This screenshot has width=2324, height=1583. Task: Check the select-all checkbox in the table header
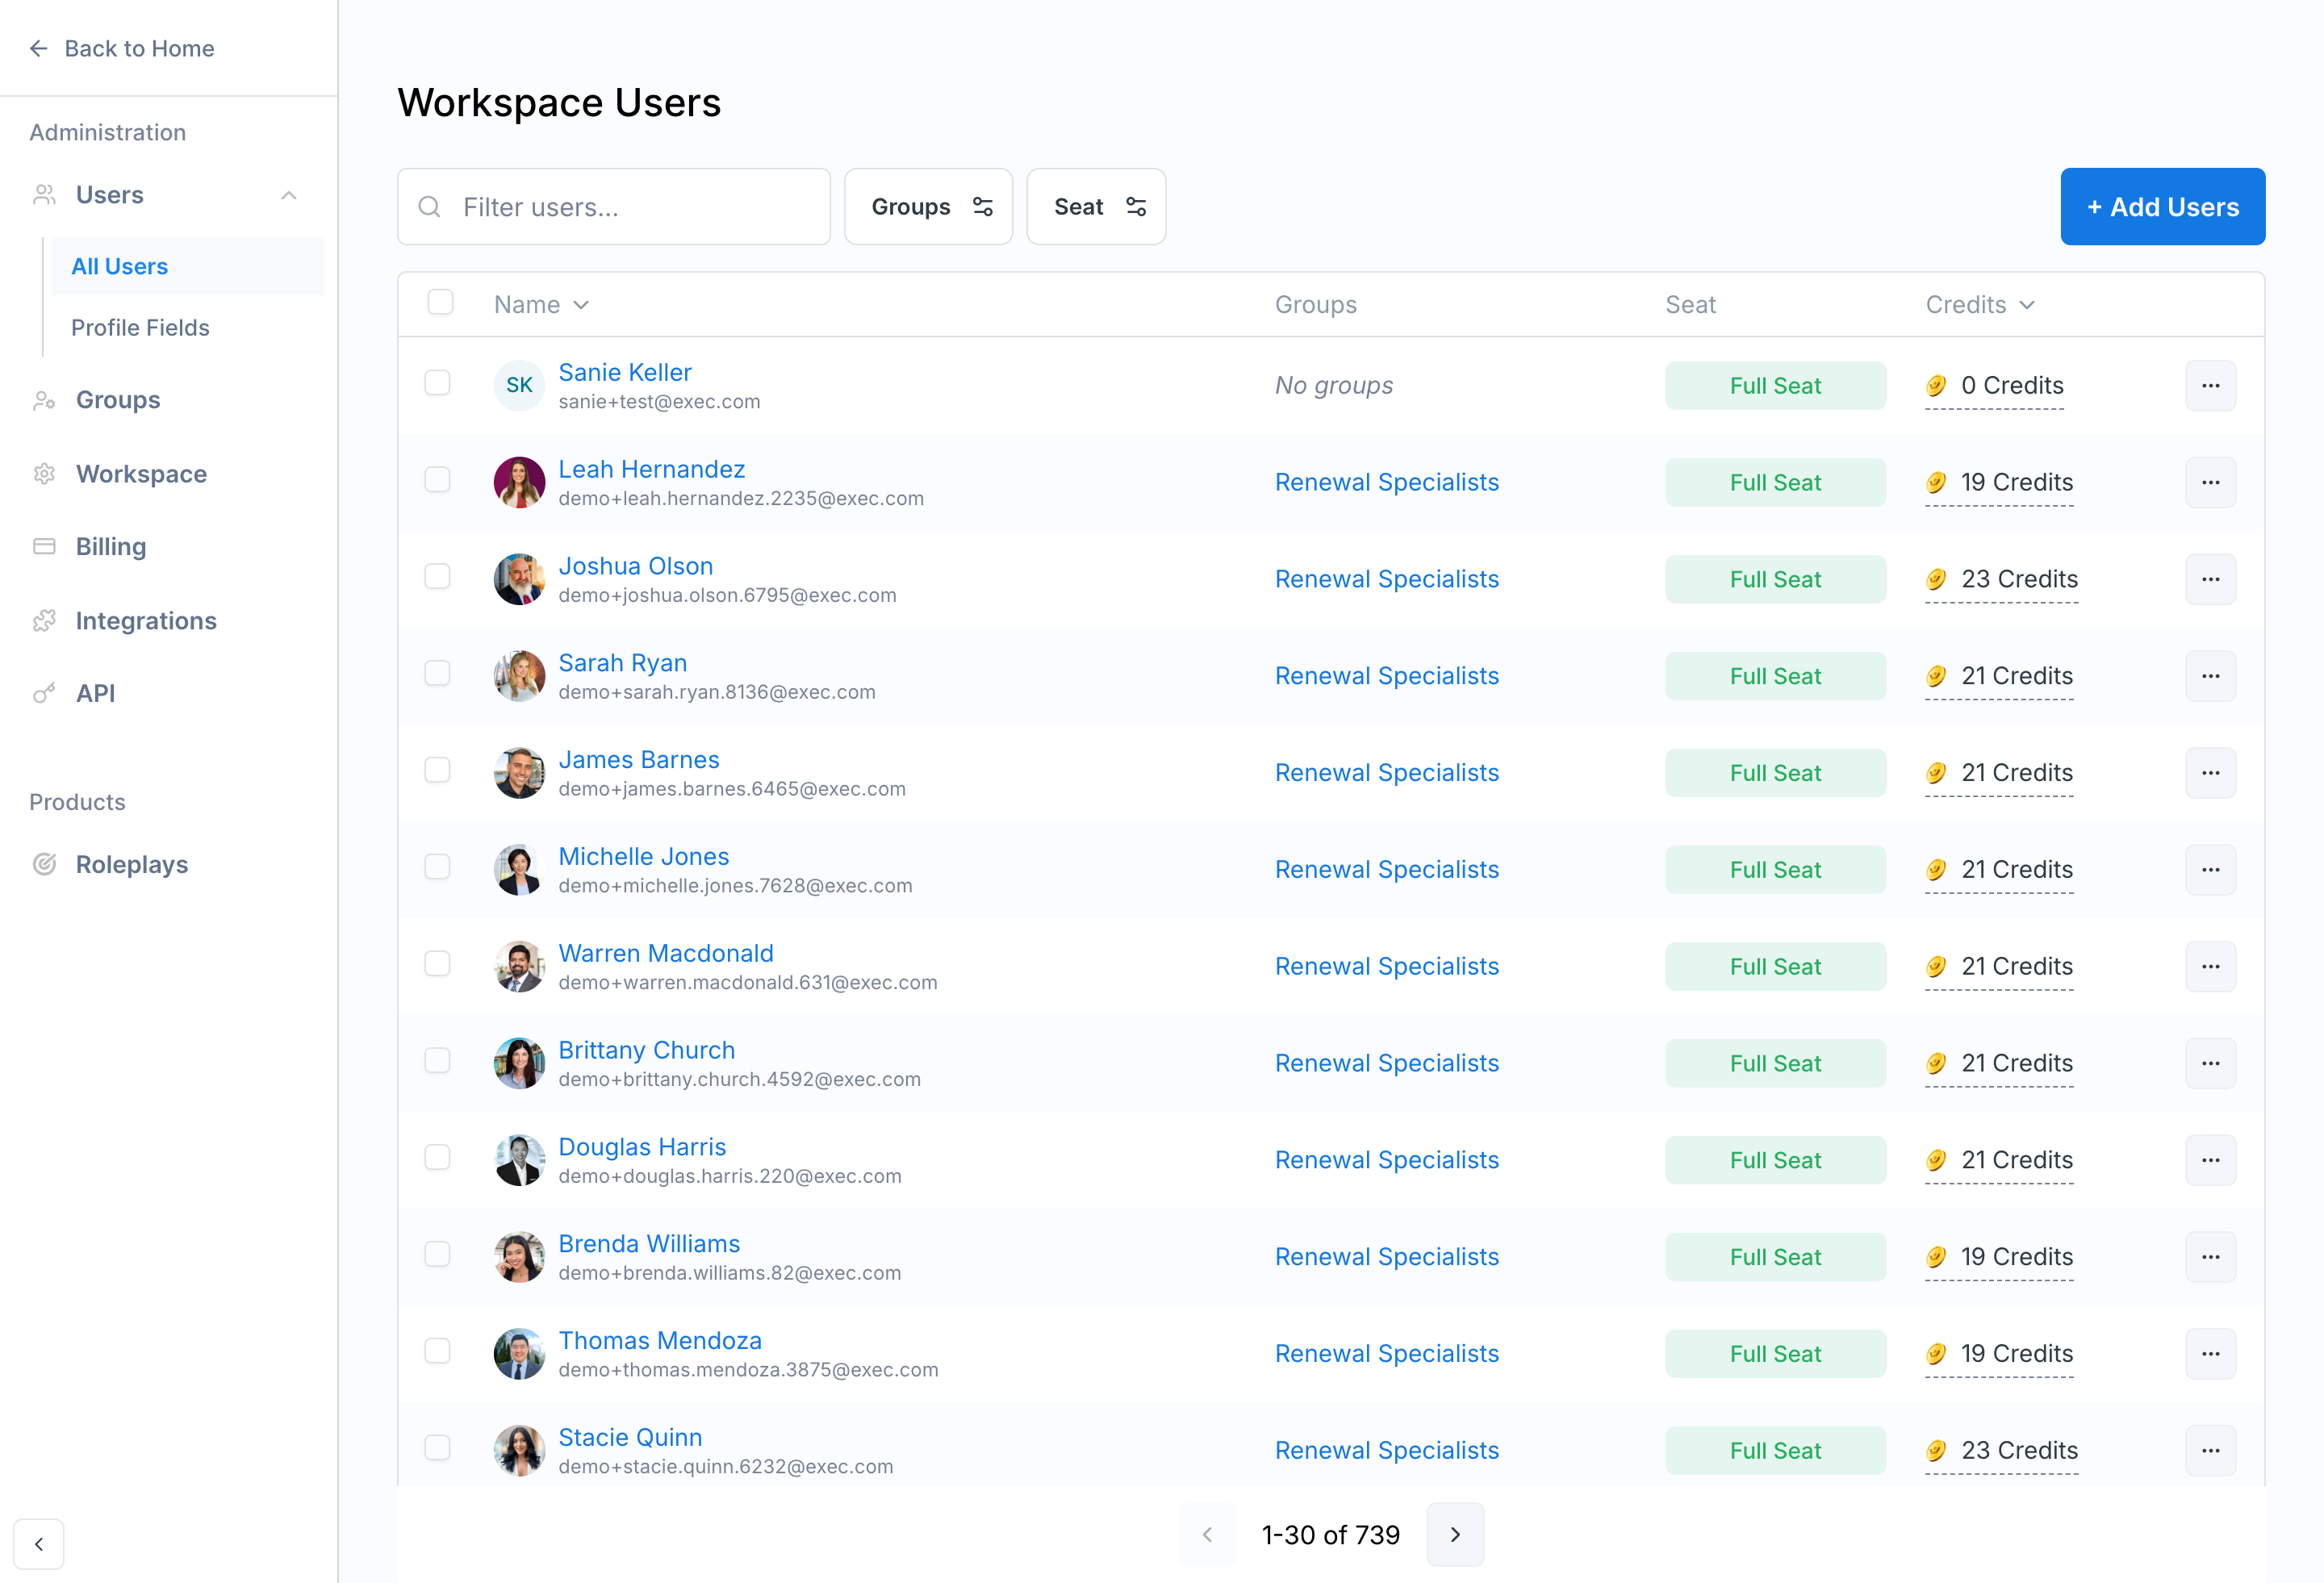click(439, 301)
